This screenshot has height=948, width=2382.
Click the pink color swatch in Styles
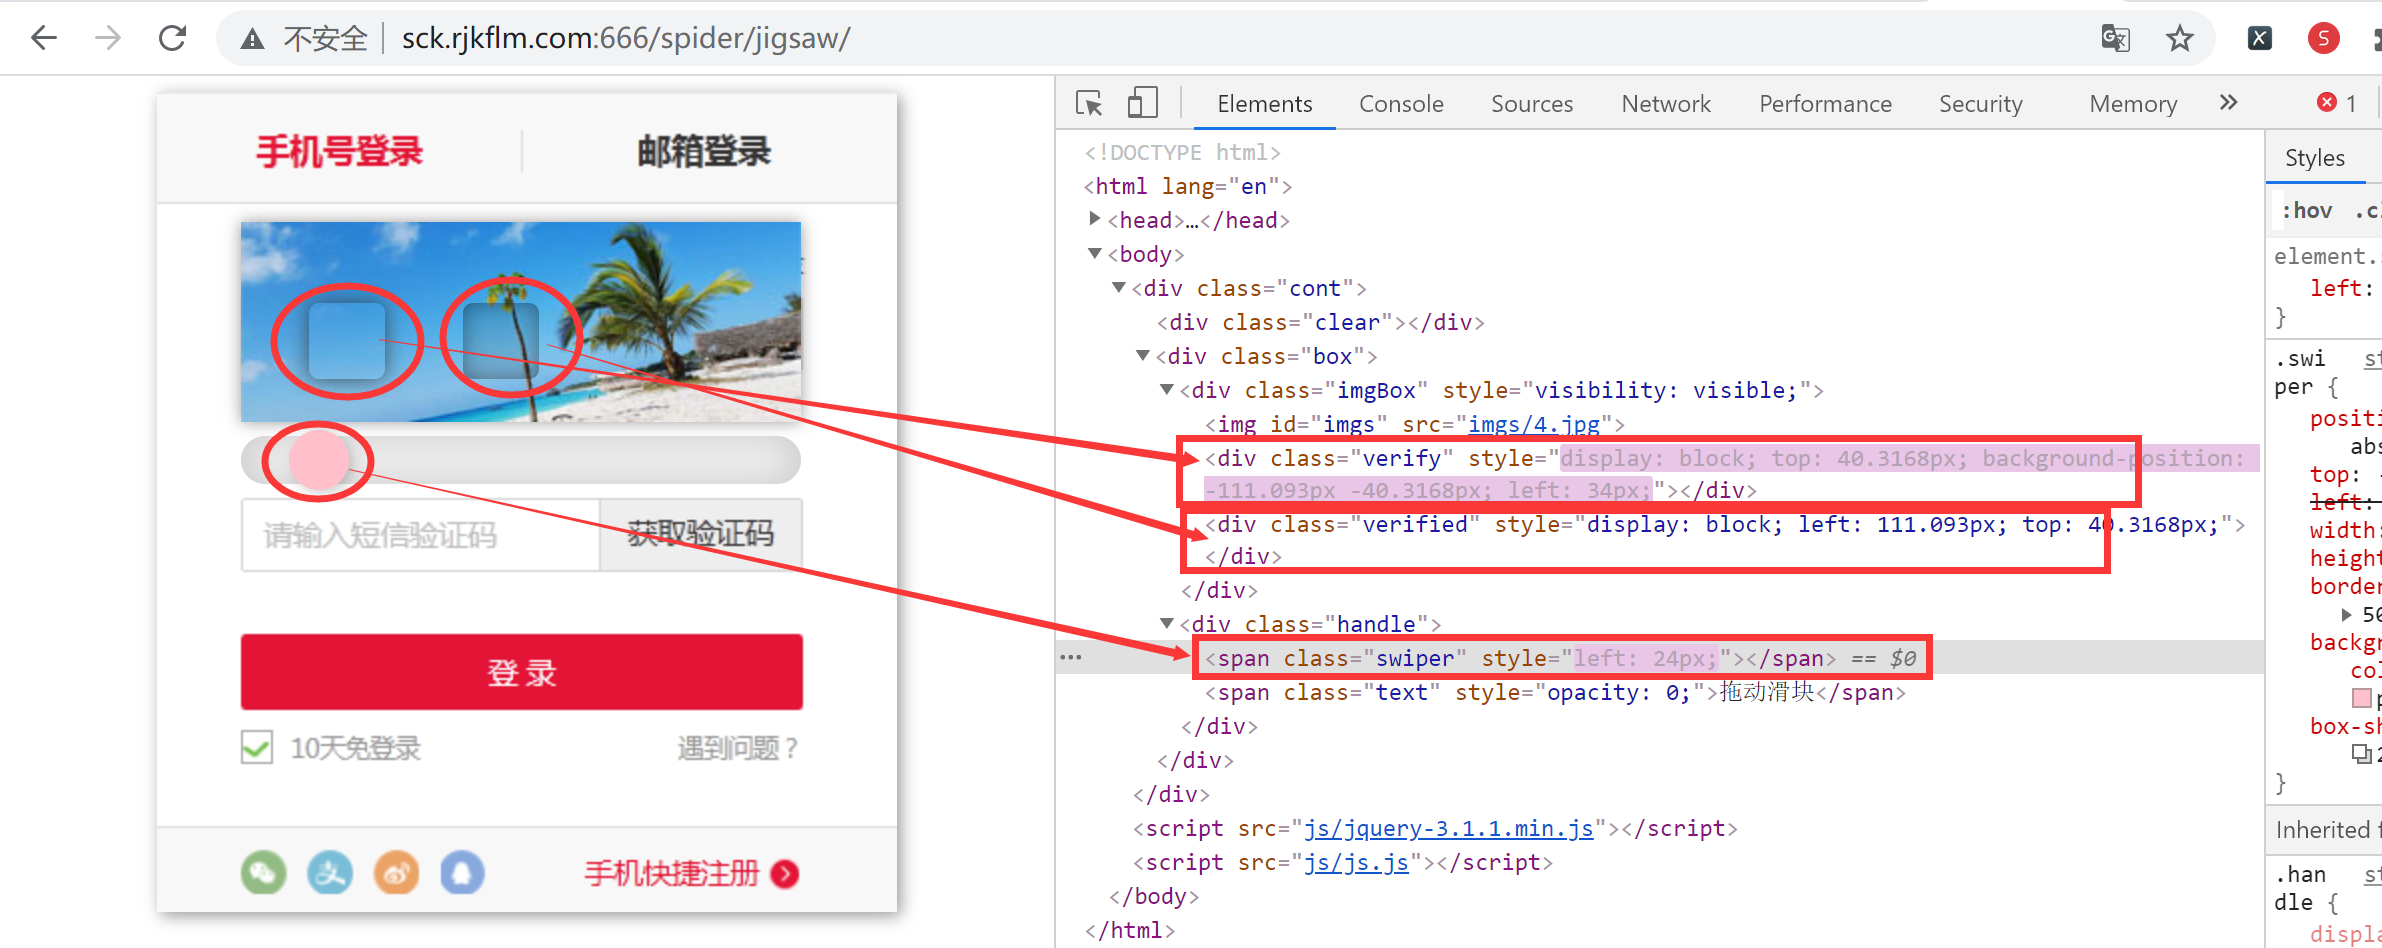pos(2362,697)
